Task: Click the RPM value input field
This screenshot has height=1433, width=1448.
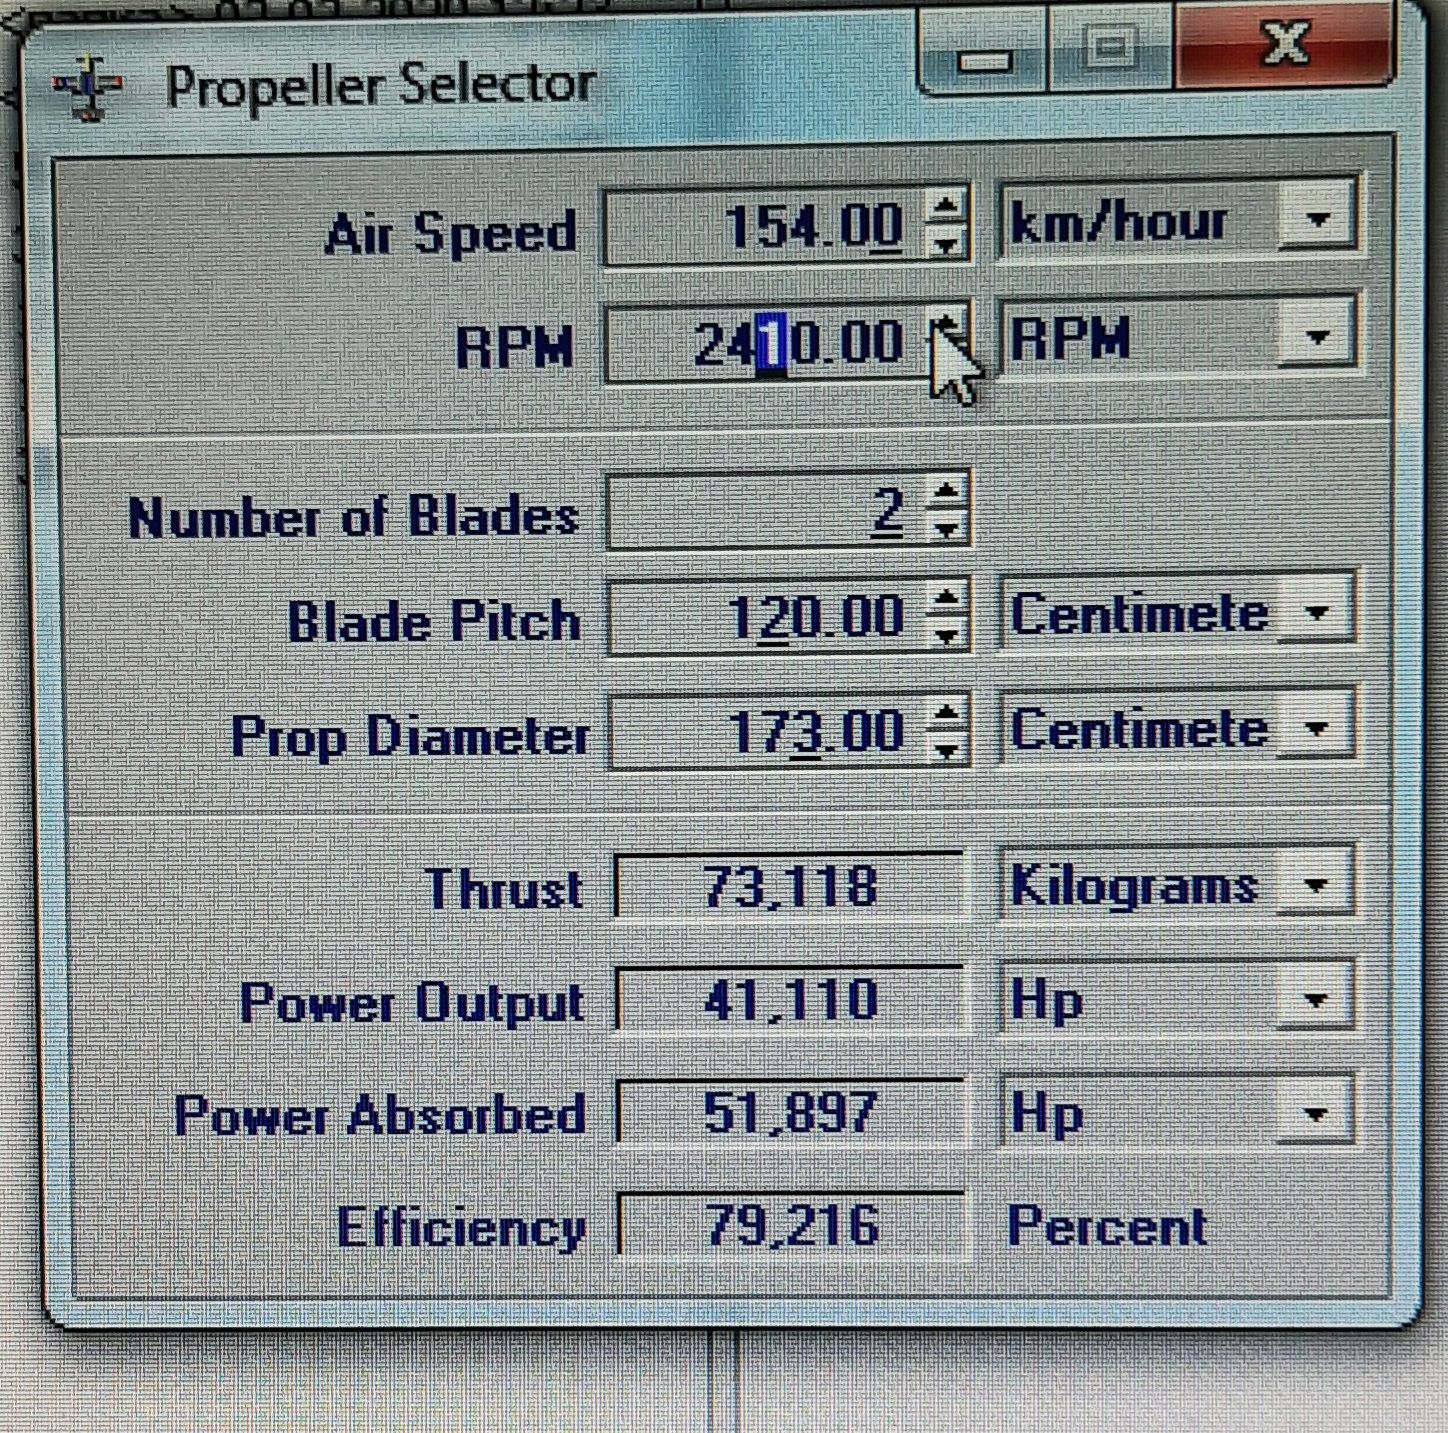Action: (765, 342)
